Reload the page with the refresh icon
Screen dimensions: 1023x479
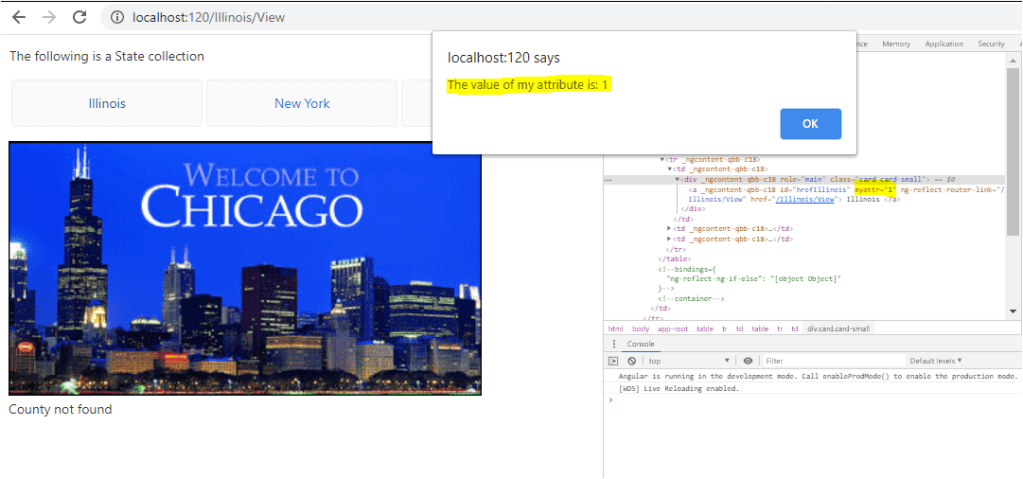80,17
